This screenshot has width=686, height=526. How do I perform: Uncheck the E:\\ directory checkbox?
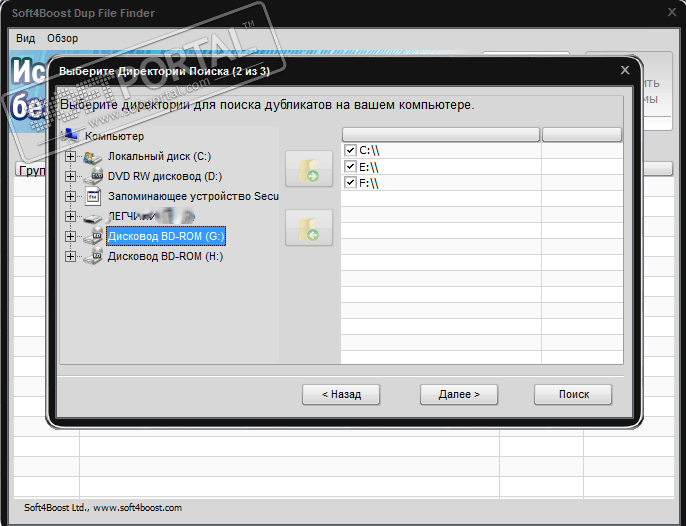coord(350,166)
